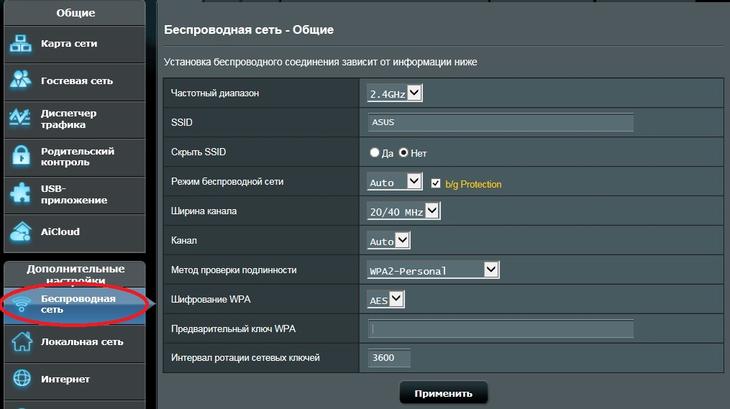The height and width of the screenshot is (409, 730).
Task: Click the Предварительный ключ WPA field
Action: point(500,329)
